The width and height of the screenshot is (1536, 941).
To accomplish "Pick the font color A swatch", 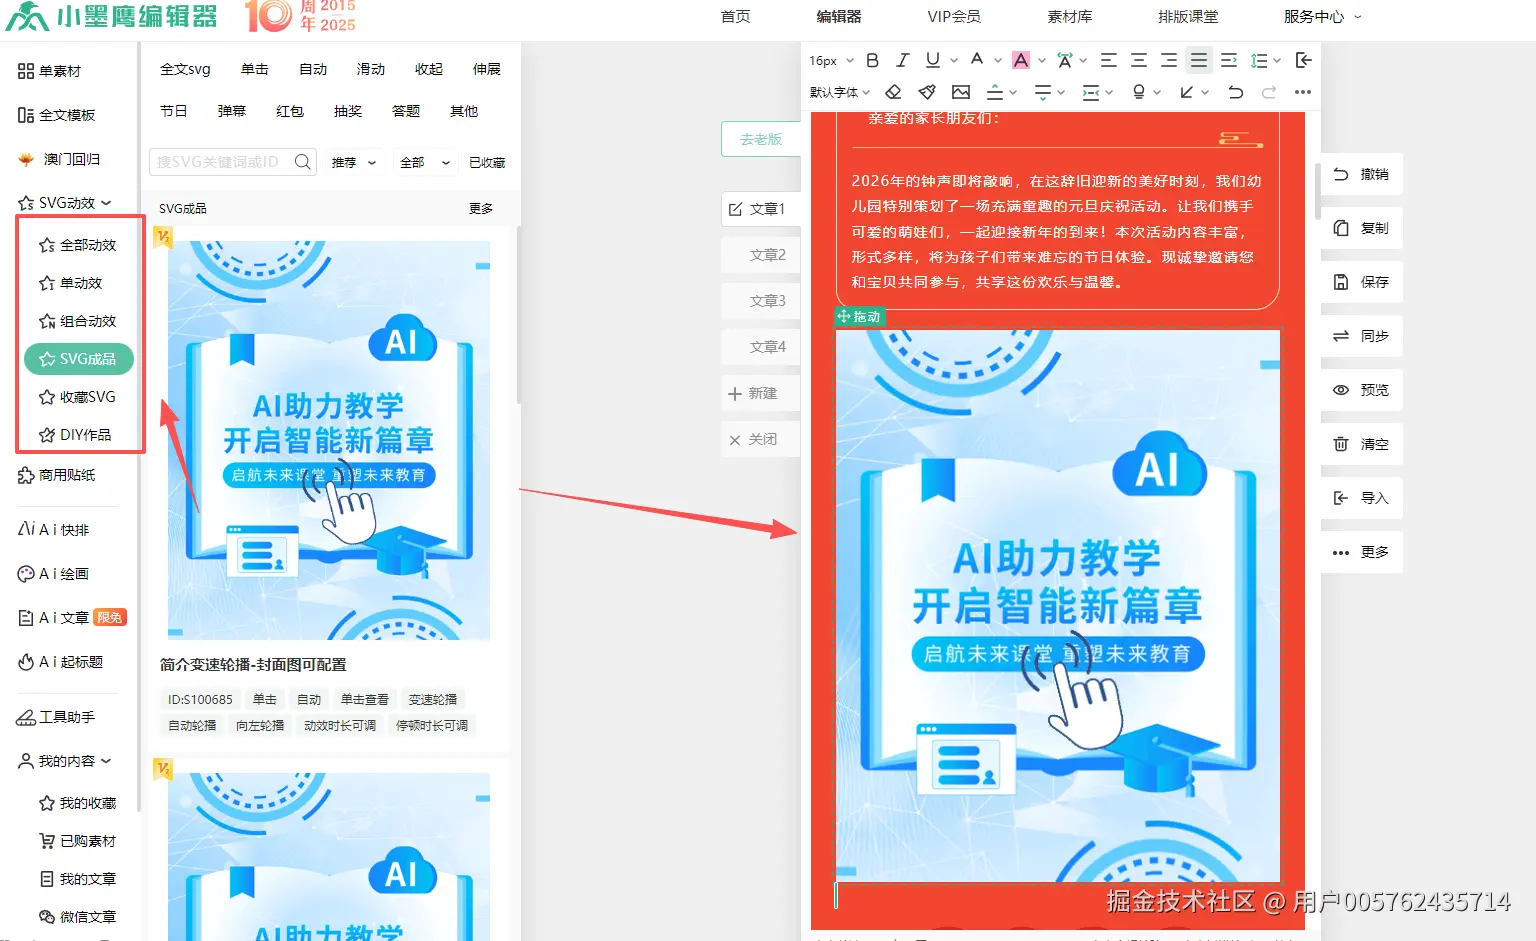I will (x=977, y=59).
